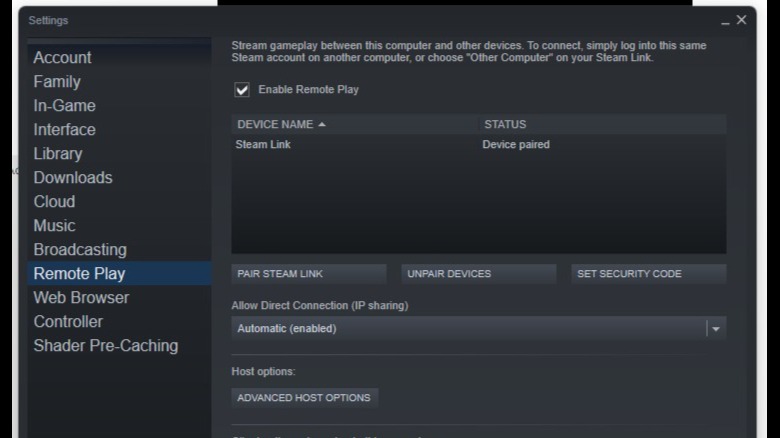780x438 pixels.
Task: Click the Status column header
Action: click(x=602, y=124)
